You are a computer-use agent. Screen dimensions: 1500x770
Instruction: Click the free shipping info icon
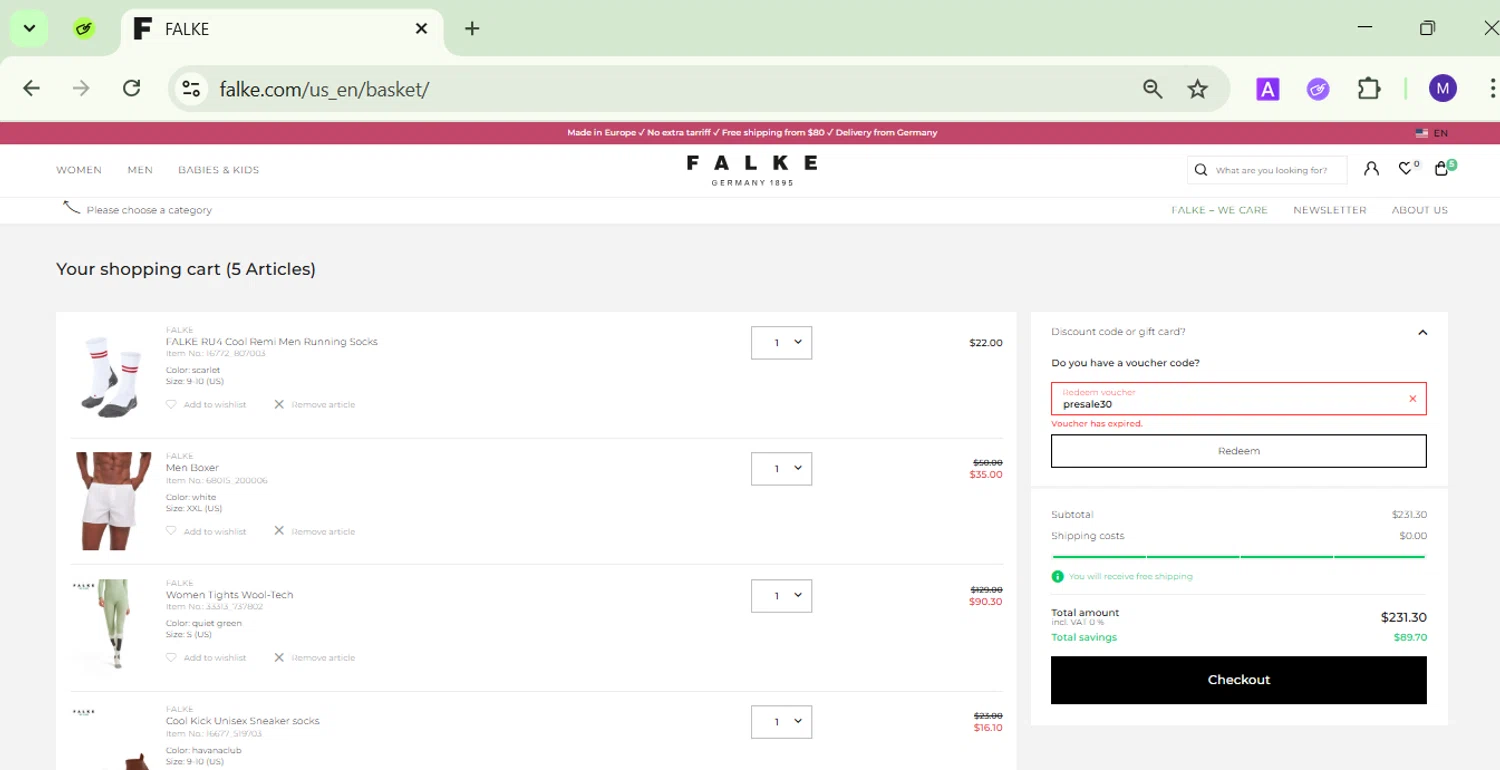1058,577
